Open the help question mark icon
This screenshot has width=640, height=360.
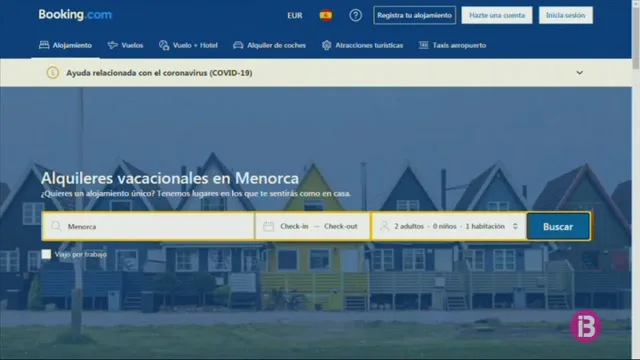pyautogui.click(x=356, y=16)
